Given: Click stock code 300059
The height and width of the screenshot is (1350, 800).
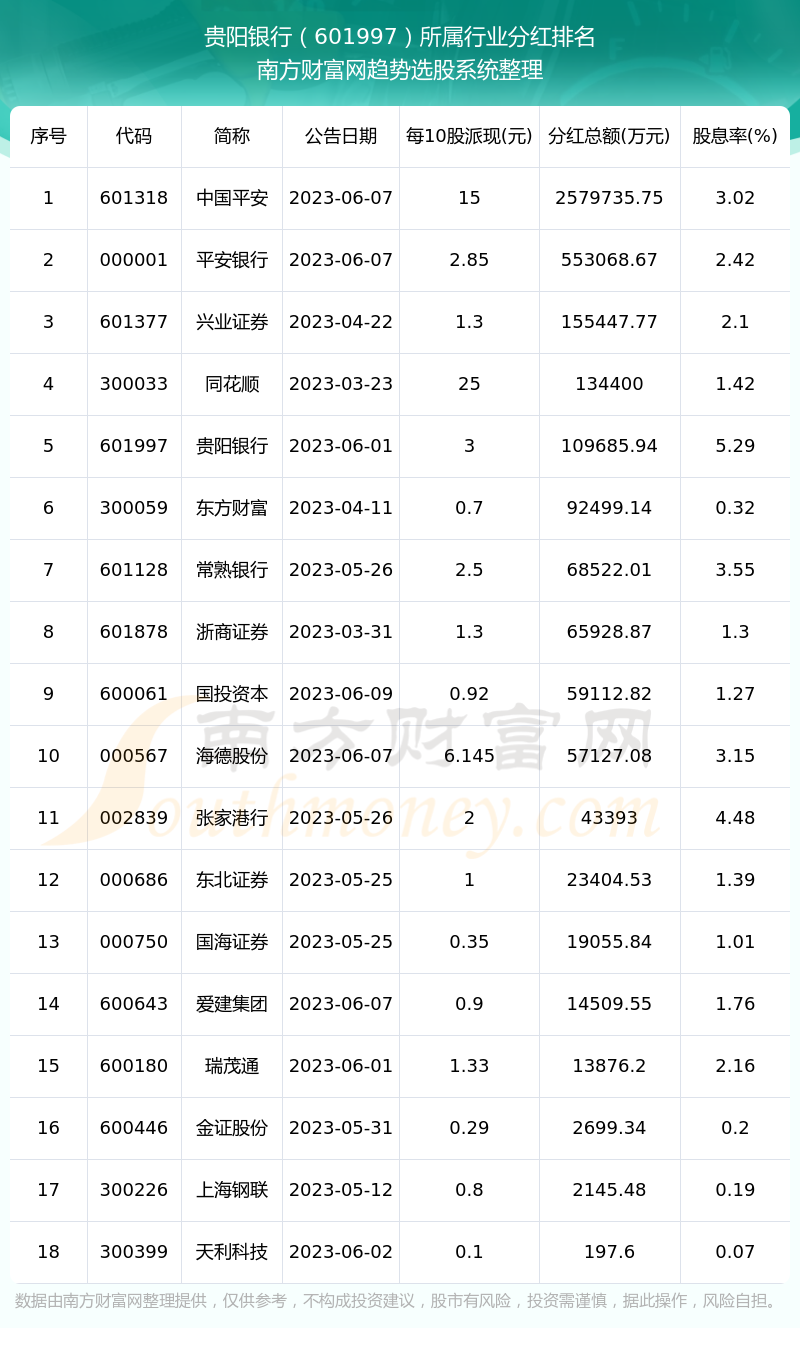Looking at the screenshot, I should tap(134, 508).
